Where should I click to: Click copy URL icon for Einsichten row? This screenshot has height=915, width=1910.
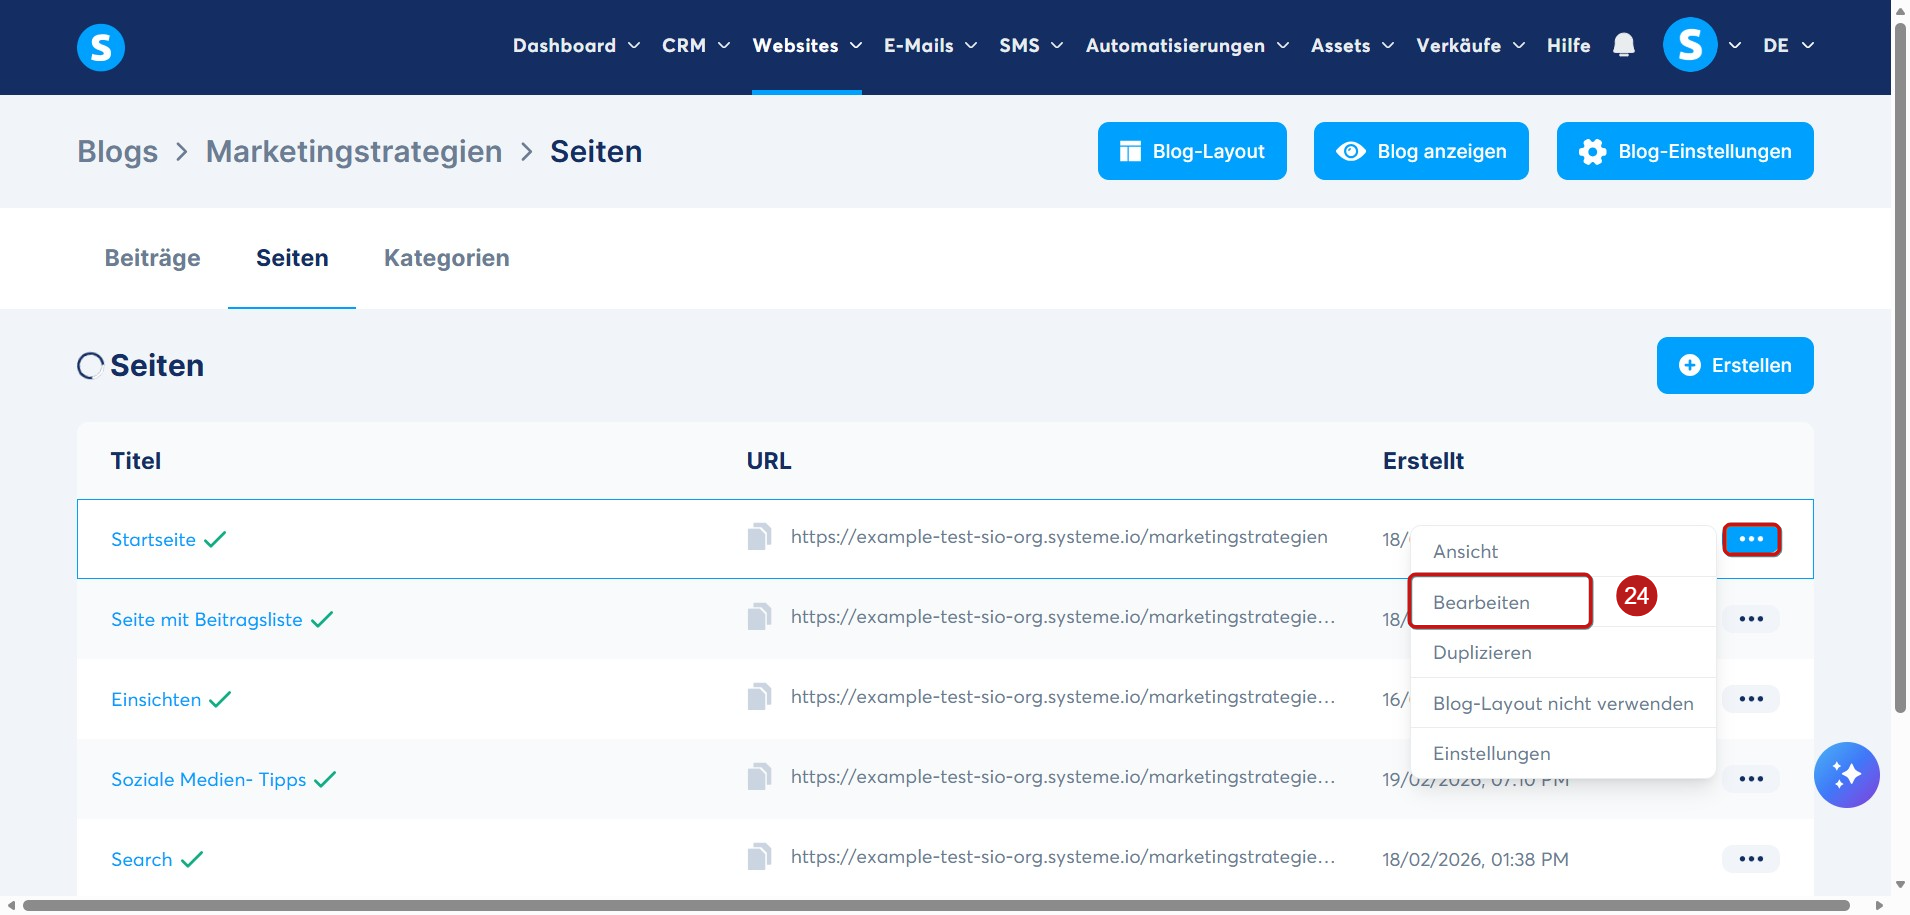(759, 697)
